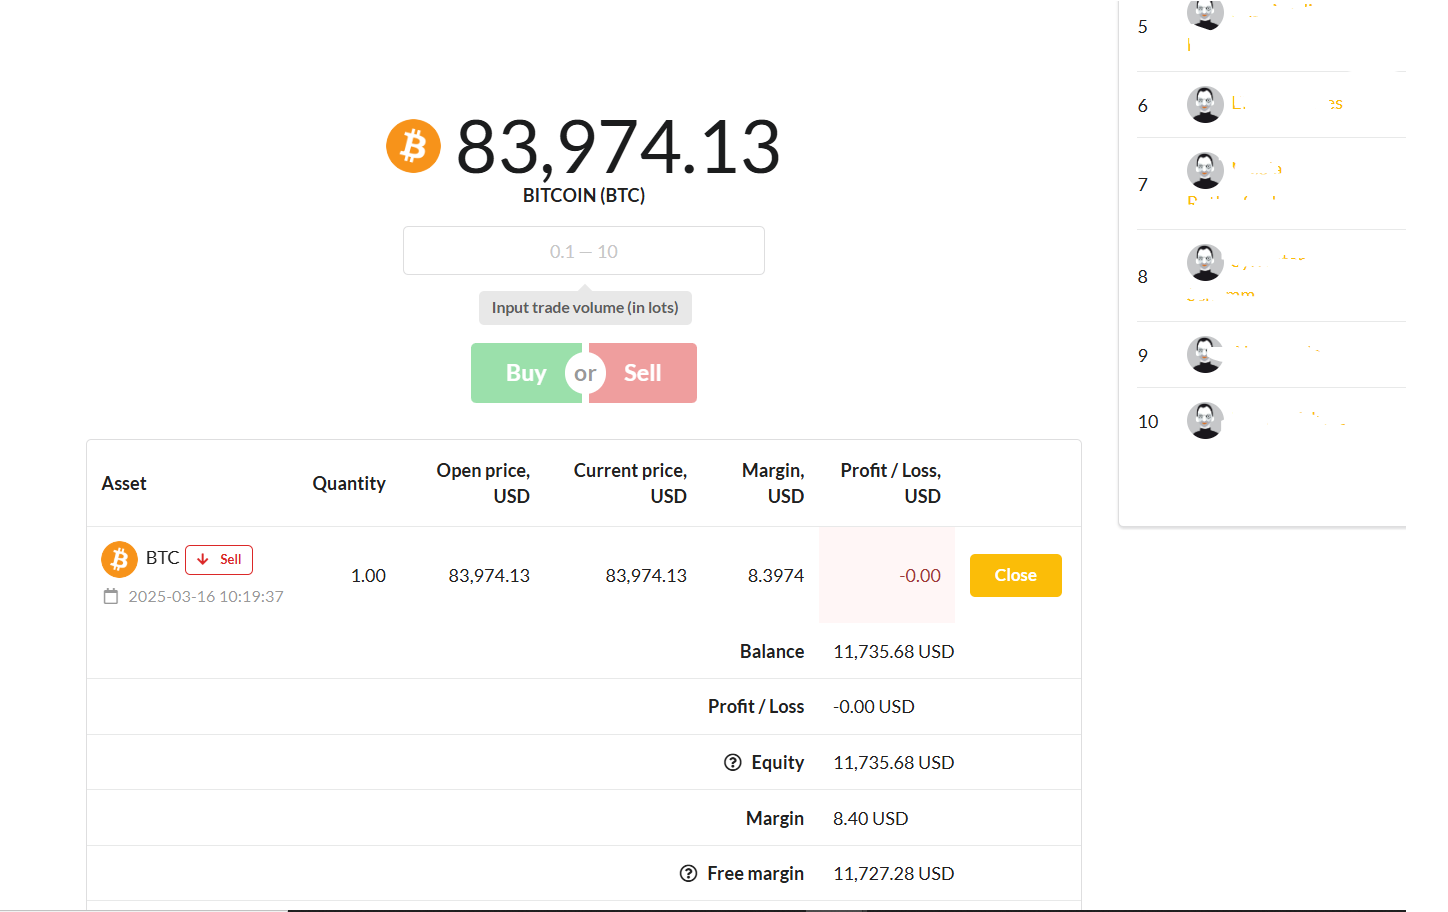Click the avatar of leaderboard rank 6

pos(1205,104)
